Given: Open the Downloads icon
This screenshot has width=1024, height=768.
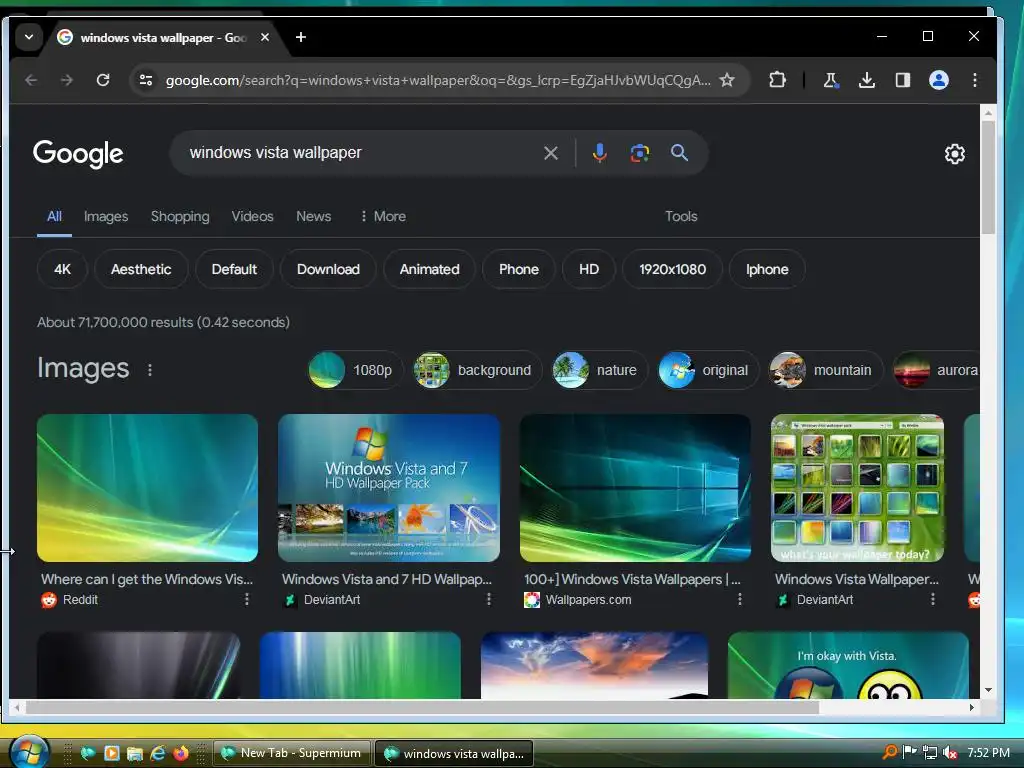Looking at the screenshot, I should (867, 80).
